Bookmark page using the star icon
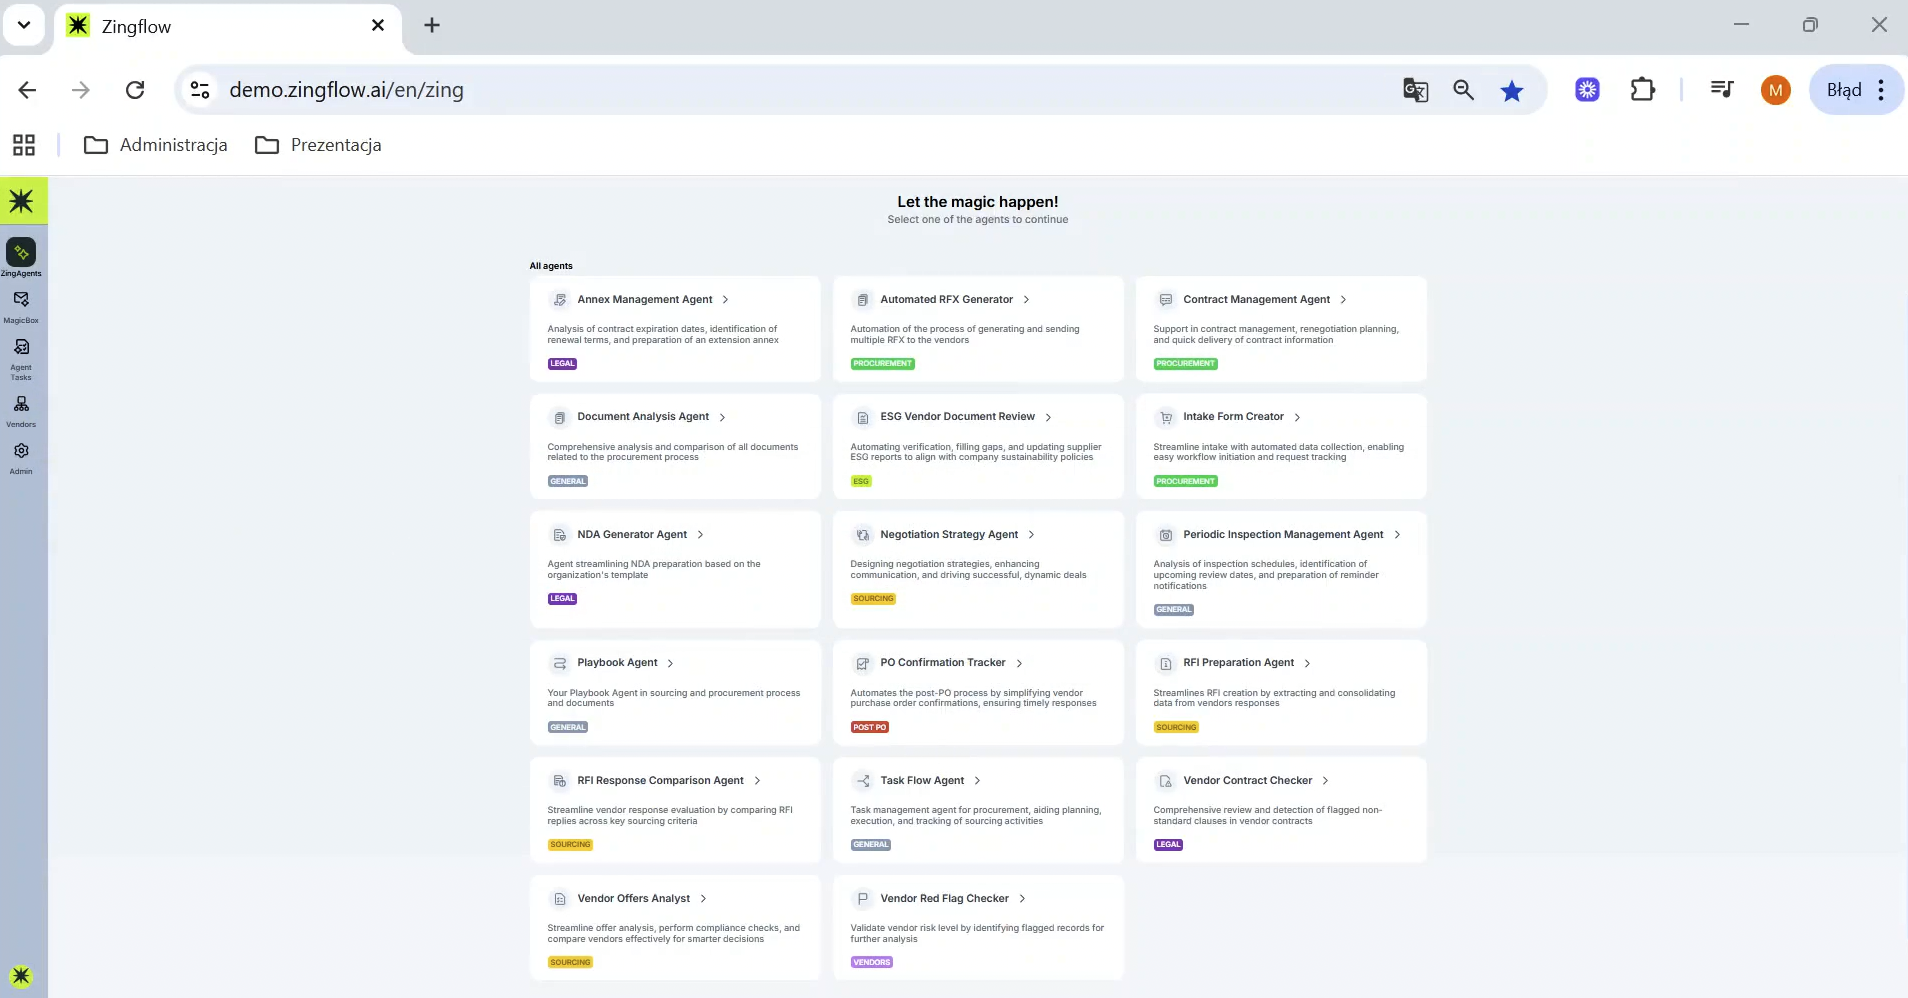 1511,91
